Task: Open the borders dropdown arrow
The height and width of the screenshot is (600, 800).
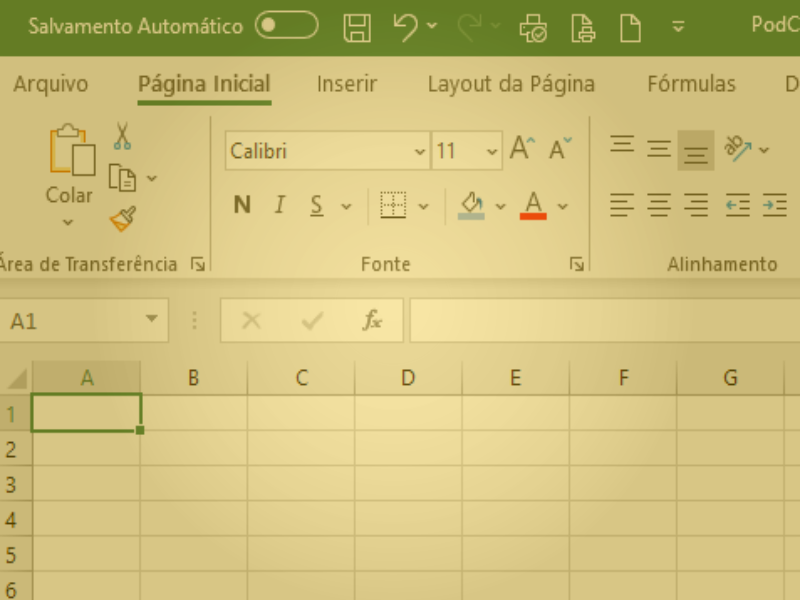Action: pos(423,207)
